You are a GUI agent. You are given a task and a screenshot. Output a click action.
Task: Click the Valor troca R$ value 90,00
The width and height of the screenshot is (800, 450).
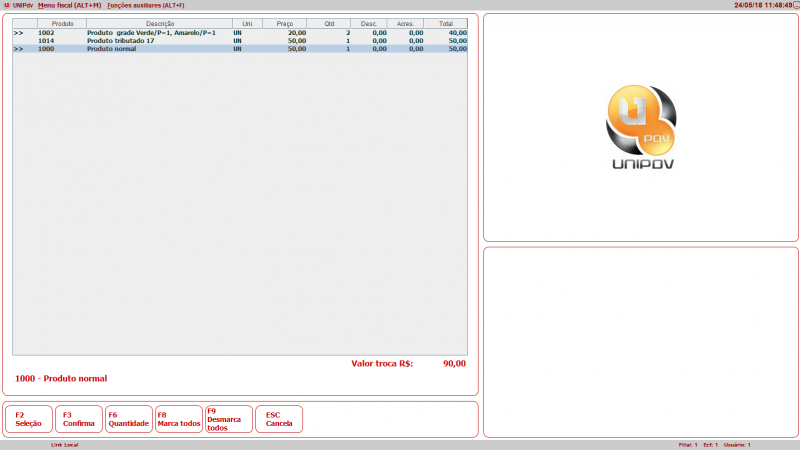tap(454, 364)
